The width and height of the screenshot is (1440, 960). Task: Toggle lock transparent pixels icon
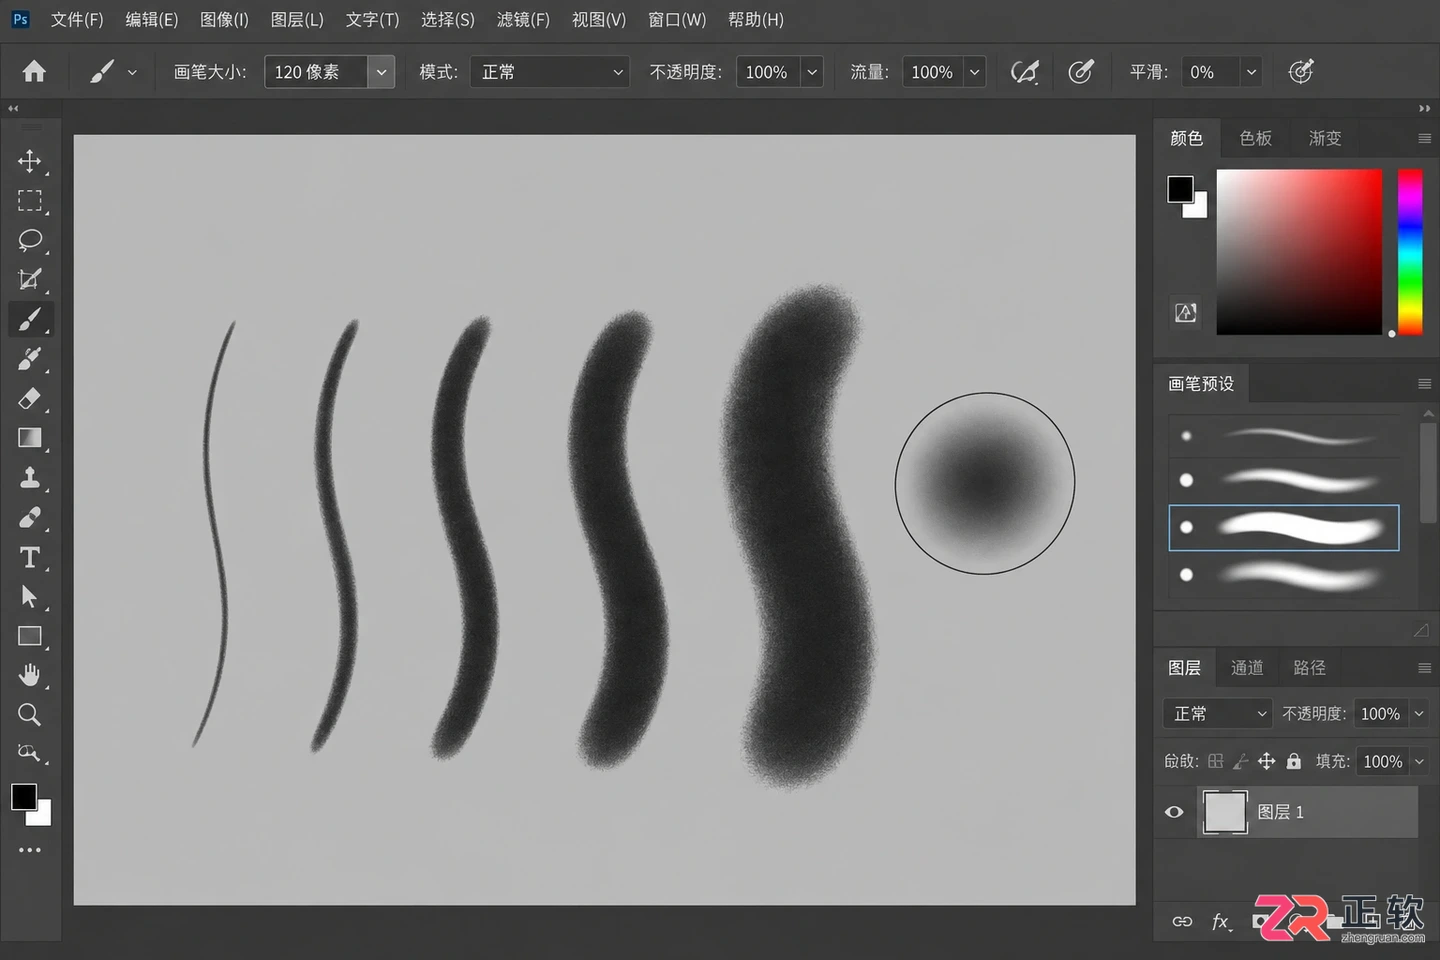[1215, 761]
